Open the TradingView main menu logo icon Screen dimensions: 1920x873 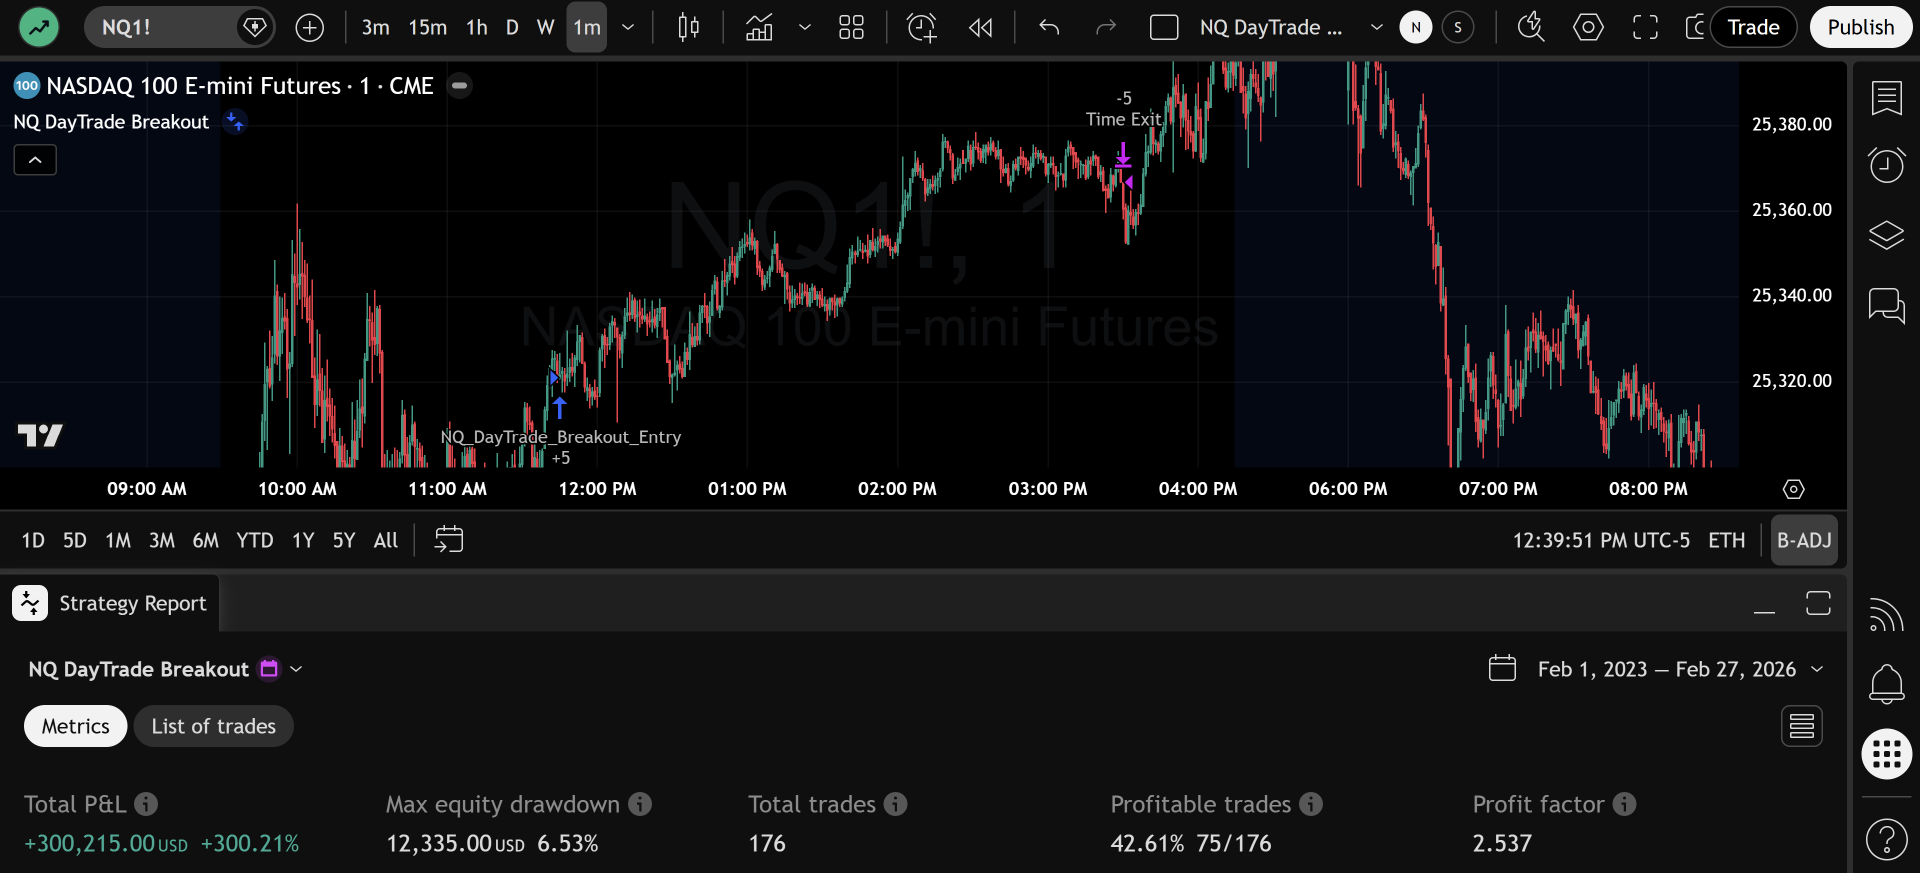(x=39, y=27)
